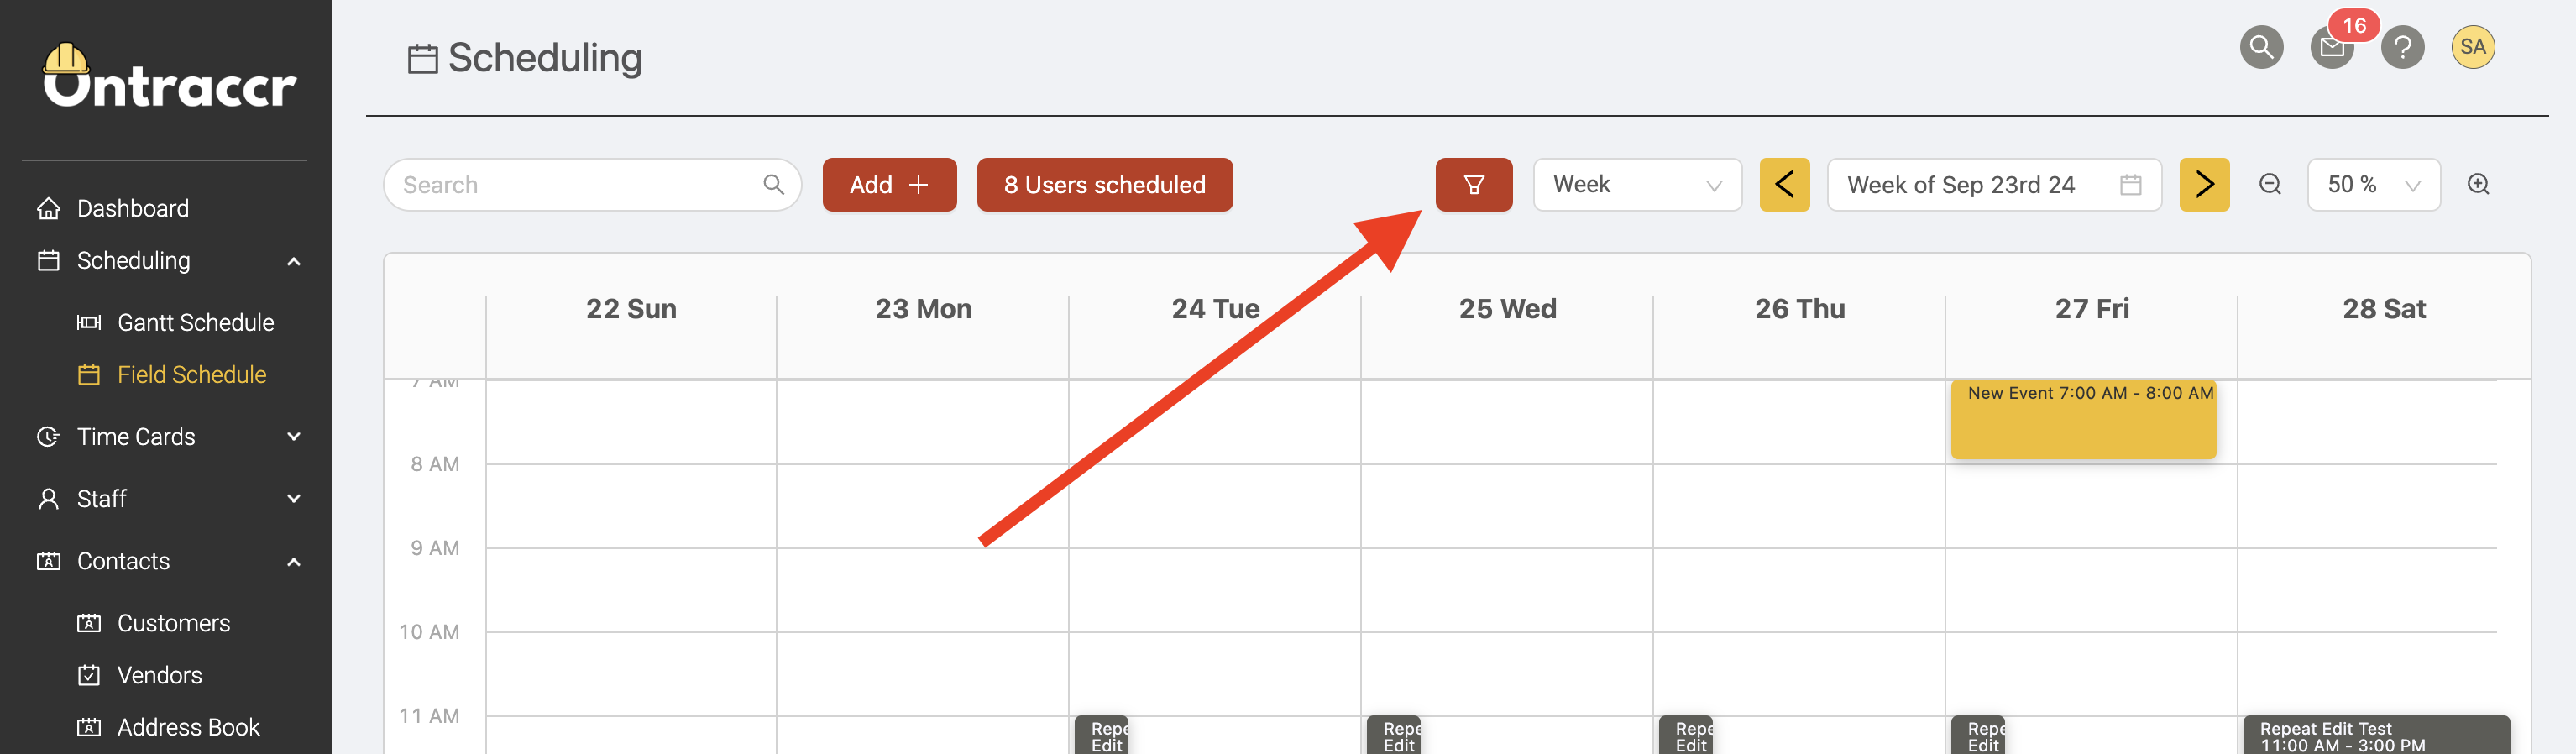
Task: Expand the Staff sidebar section
Action: click(293, 499)
